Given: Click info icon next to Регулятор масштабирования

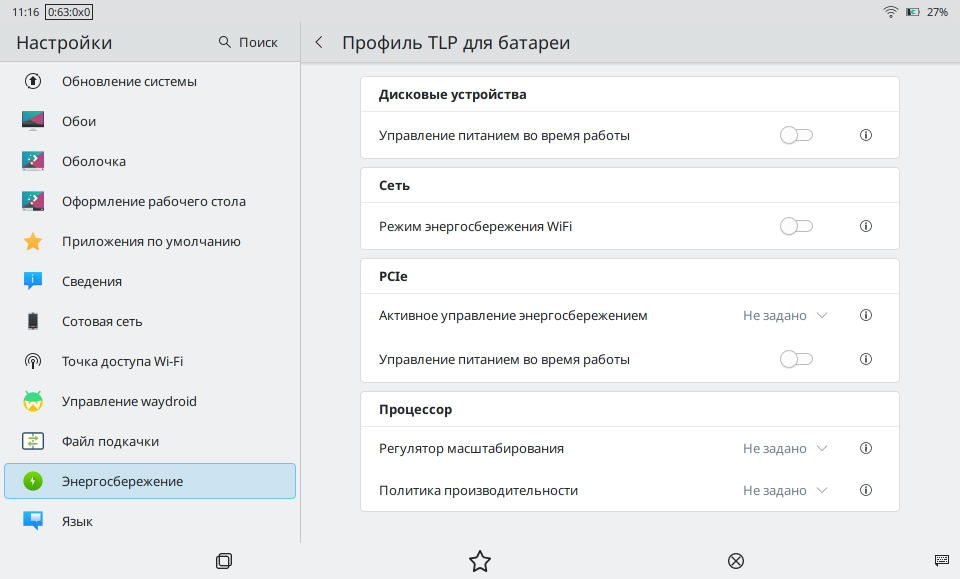Looking at the screenshot, I should coord(866,448).
